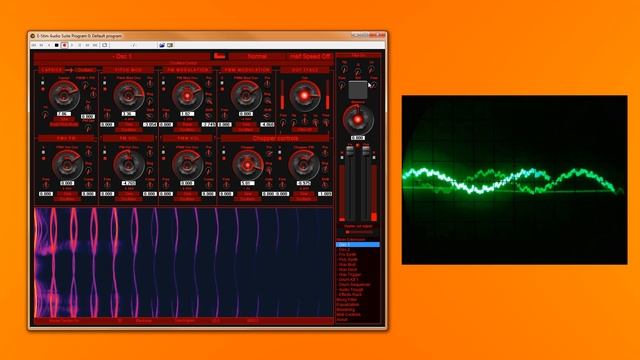Click the large PWM Modulation knob

246,96
